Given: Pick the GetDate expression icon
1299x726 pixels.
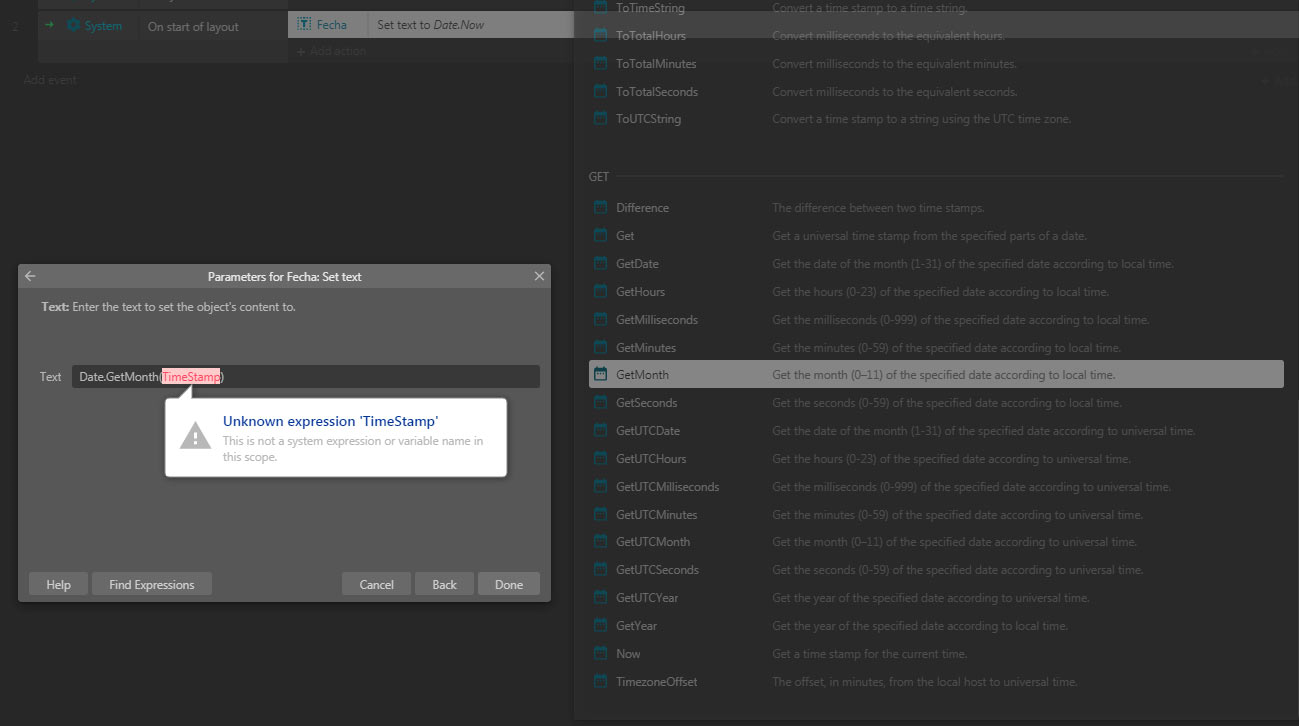Looking at the screenshot, I should click(600, 264).
